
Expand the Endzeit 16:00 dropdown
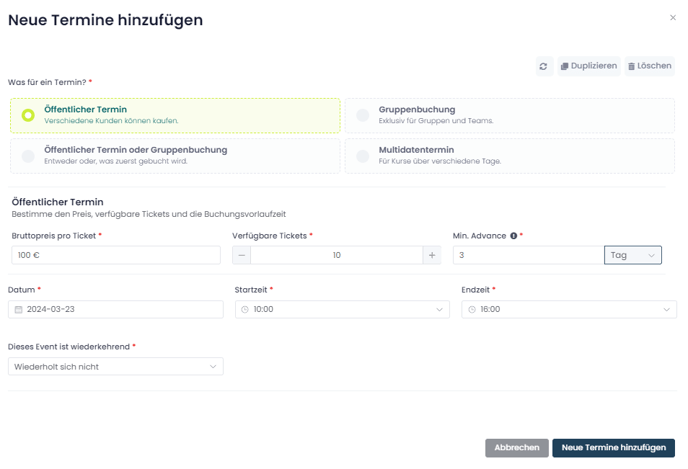point(569,309)
